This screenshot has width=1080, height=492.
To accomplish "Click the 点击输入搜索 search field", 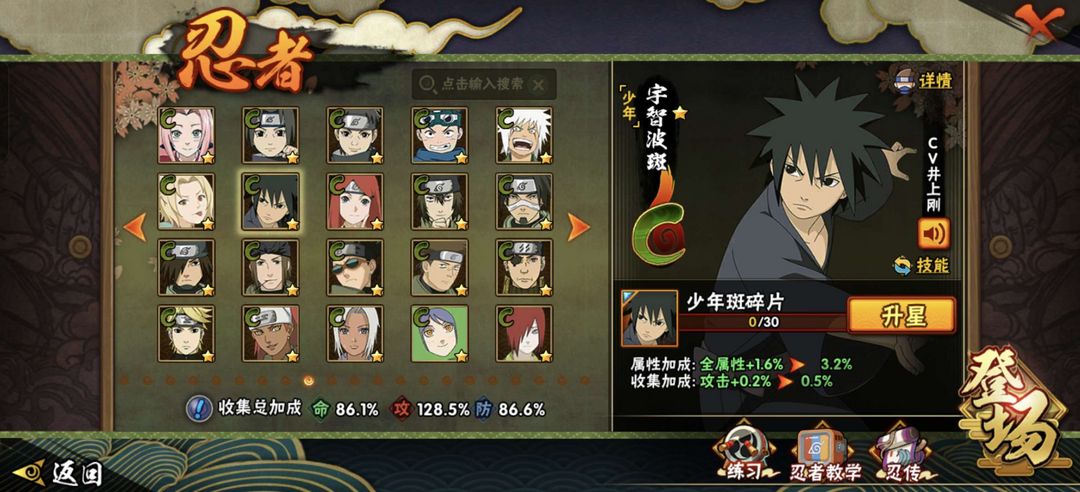I will tap(484, 84).
